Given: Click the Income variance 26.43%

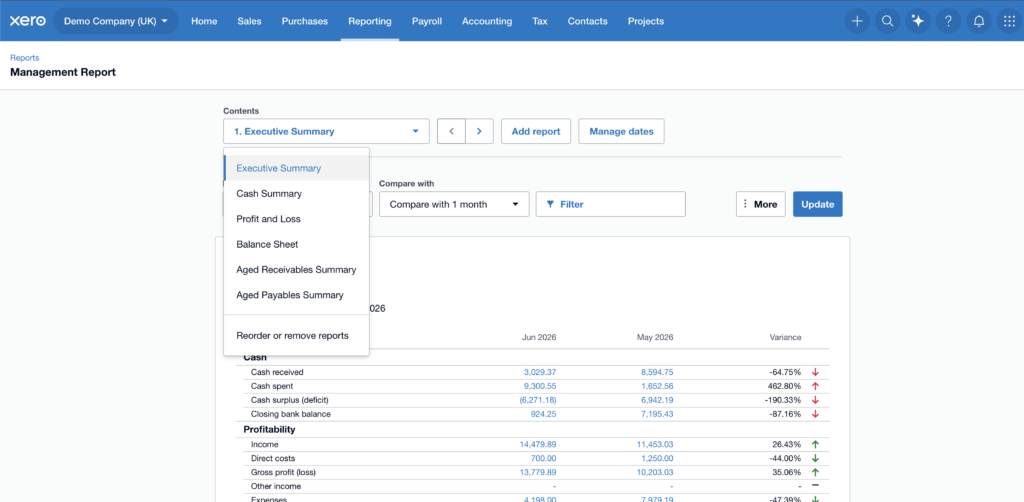Looking at the screenshot, I should [x=786, y=445].
